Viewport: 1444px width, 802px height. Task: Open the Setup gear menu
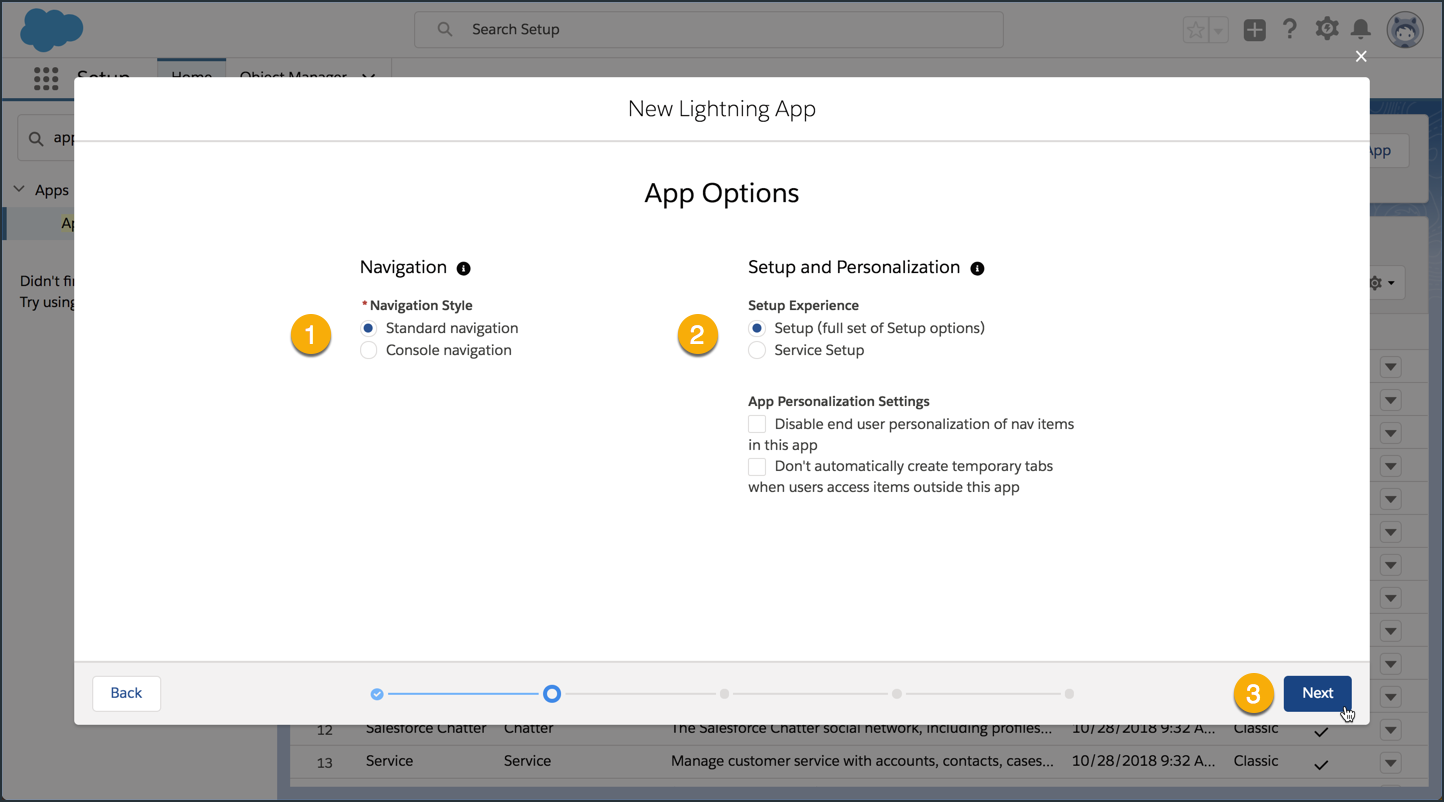(x=1326, y=29)
